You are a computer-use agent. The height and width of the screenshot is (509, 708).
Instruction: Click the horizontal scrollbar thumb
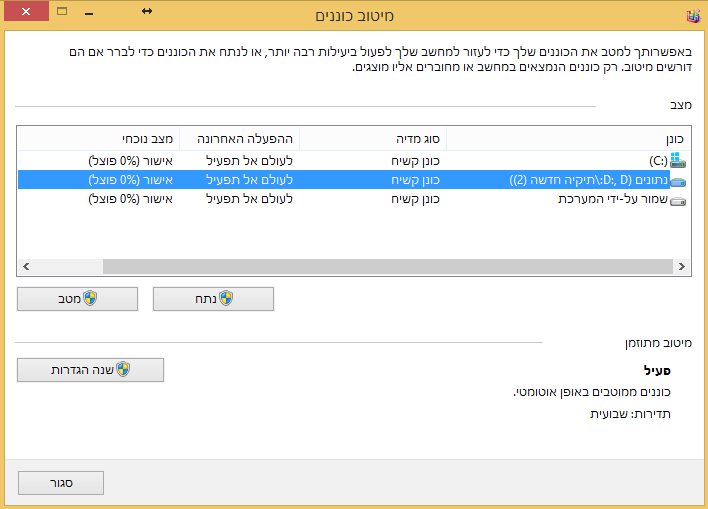(388, 266)
